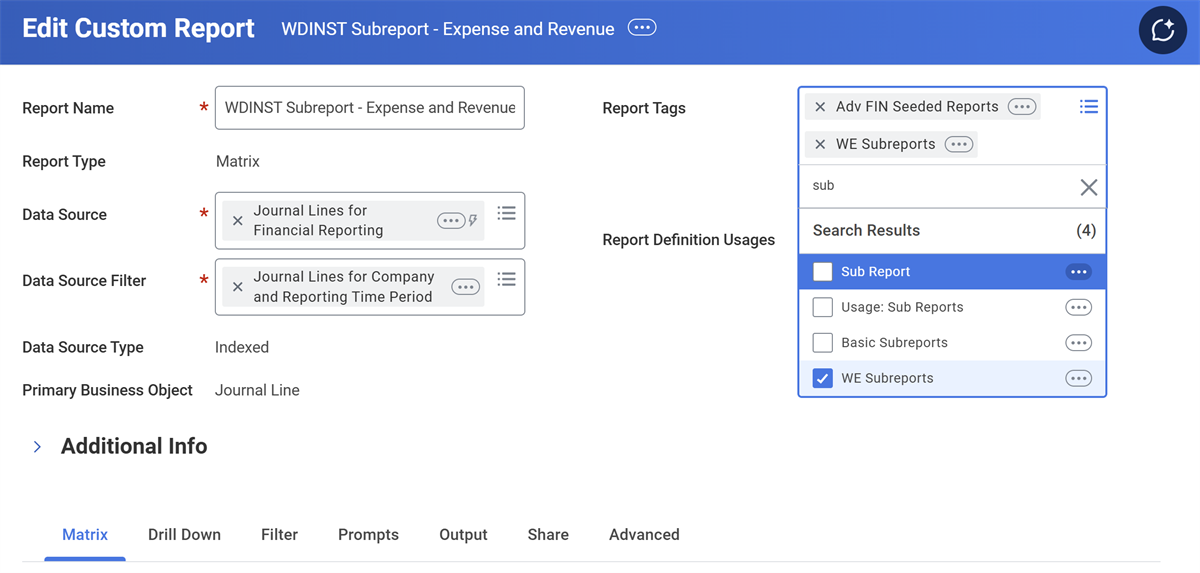
Task: Expand the Additional Info section
Action: click(x=37, y=447)
